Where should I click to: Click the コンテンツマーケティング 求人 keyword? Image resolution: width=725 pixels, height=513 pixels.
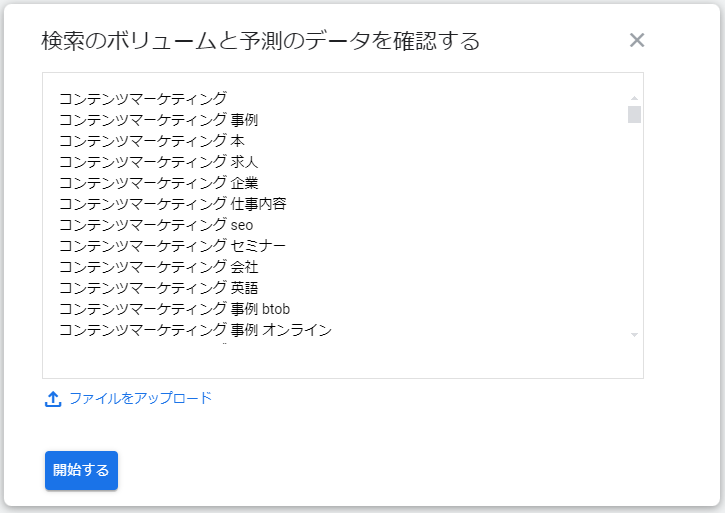158,161
